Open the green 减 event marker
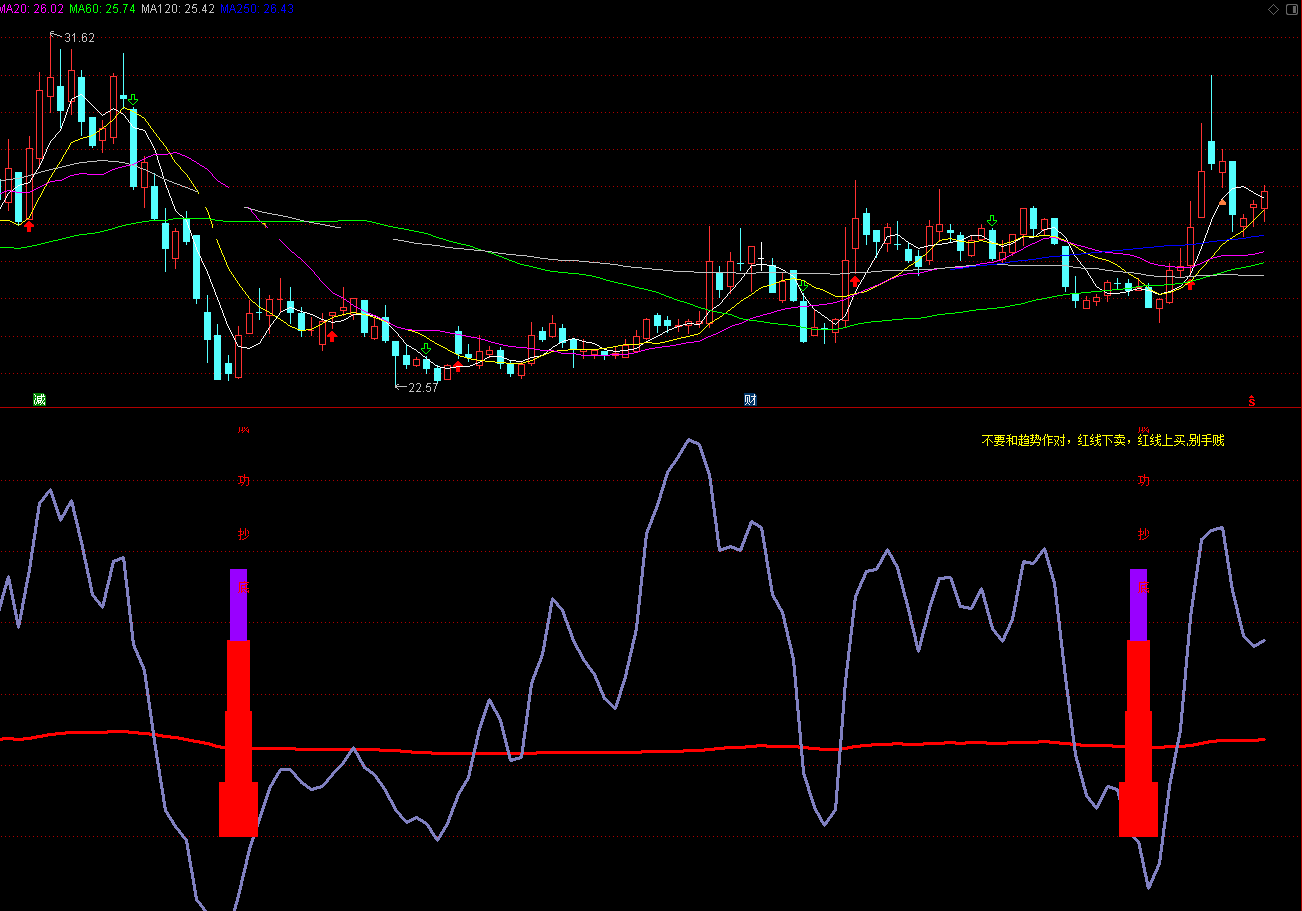The width and height of the screenshot is (1302, 911). click(39, 400)
